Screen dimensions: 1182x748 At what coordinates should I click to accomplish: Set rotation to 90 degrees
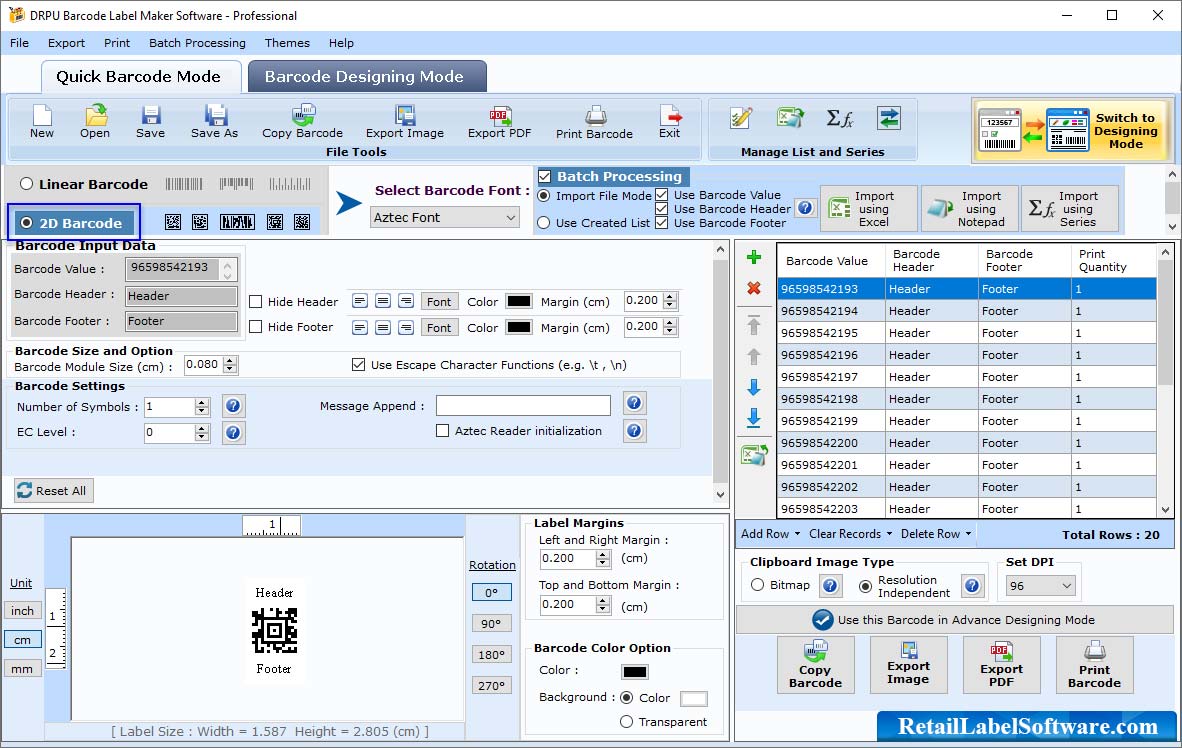[x=491, y=624]
